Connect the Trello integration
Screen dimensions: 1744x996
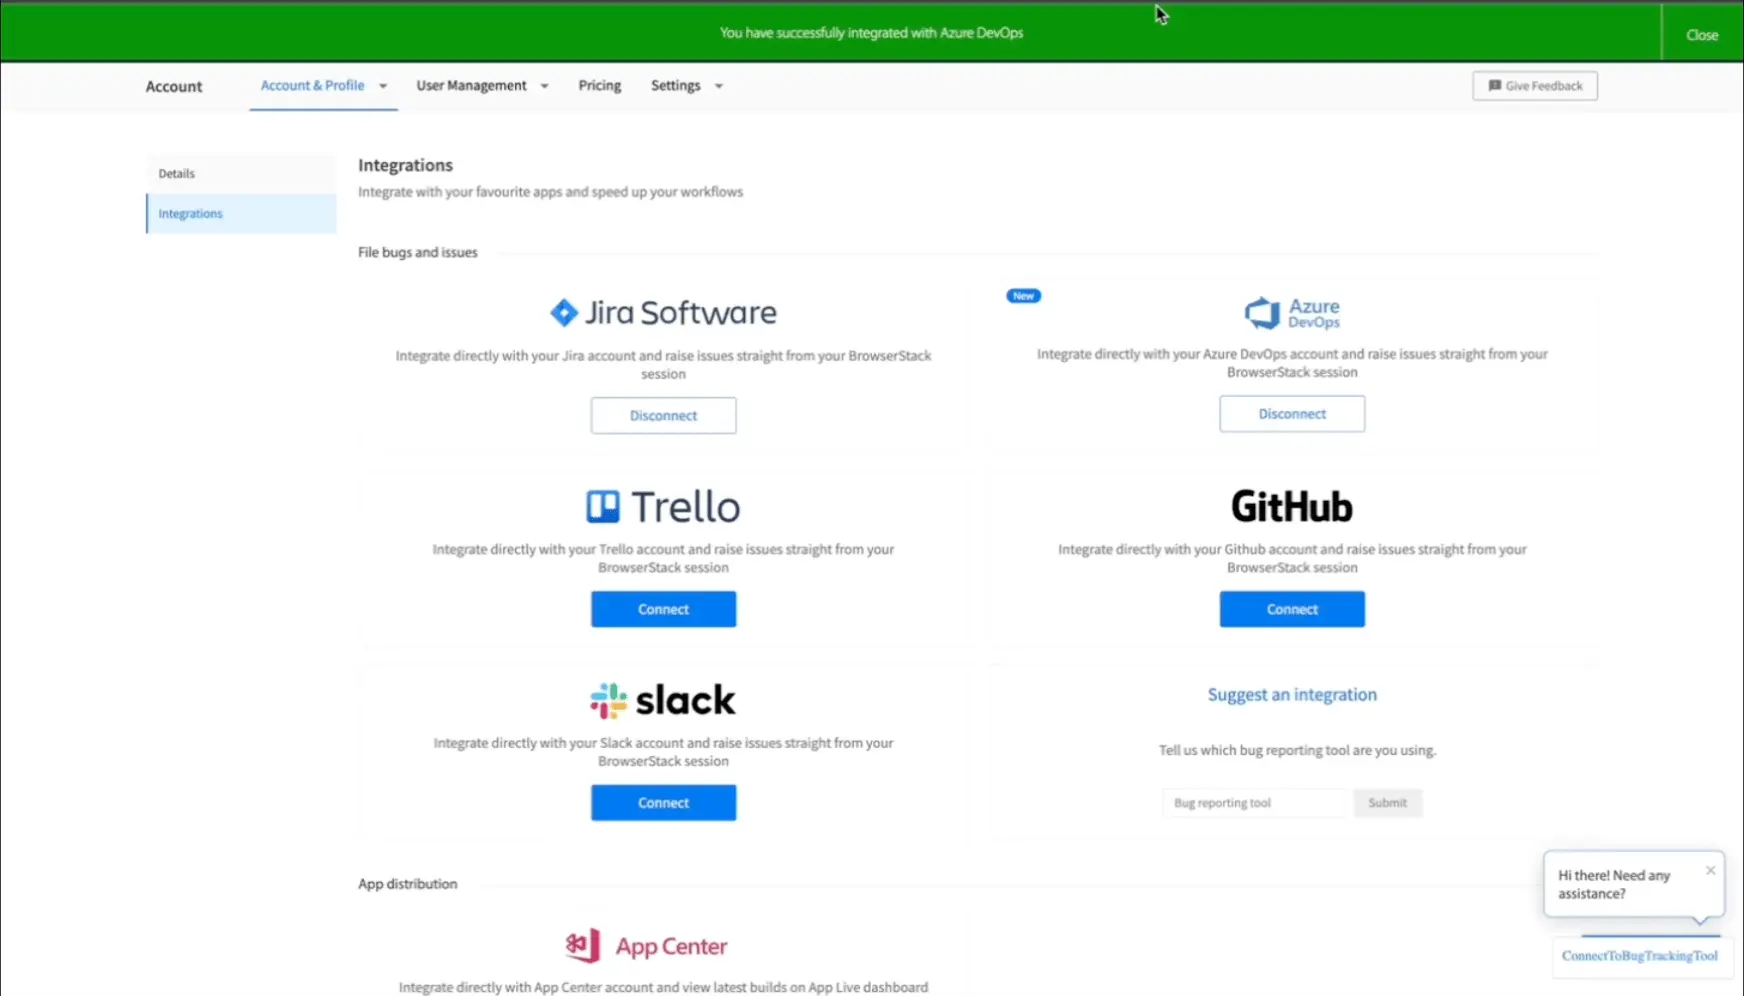(663, 609)
